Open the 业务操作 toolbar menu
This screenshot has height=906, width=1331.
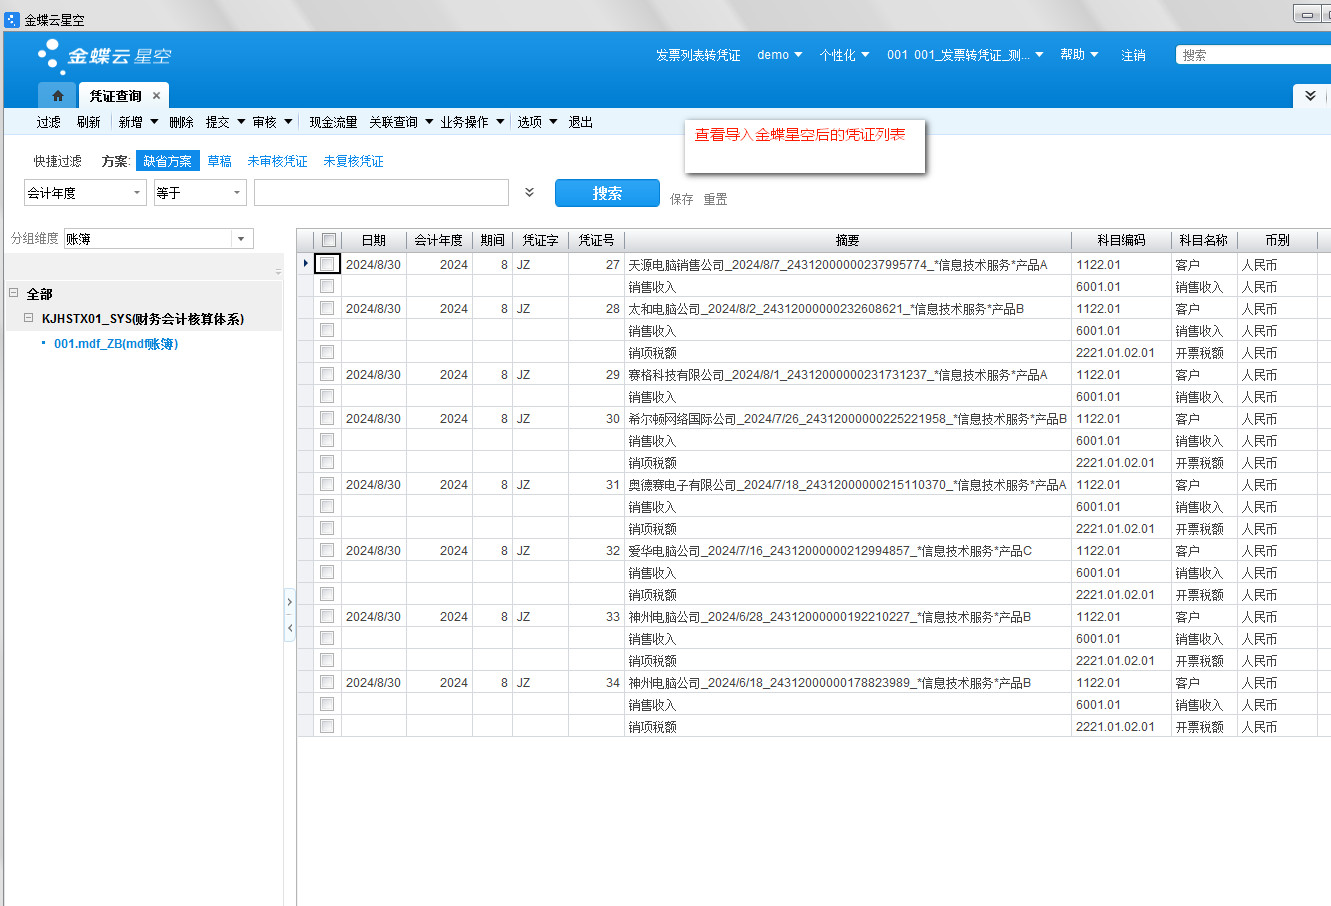(x=472, y=122)
